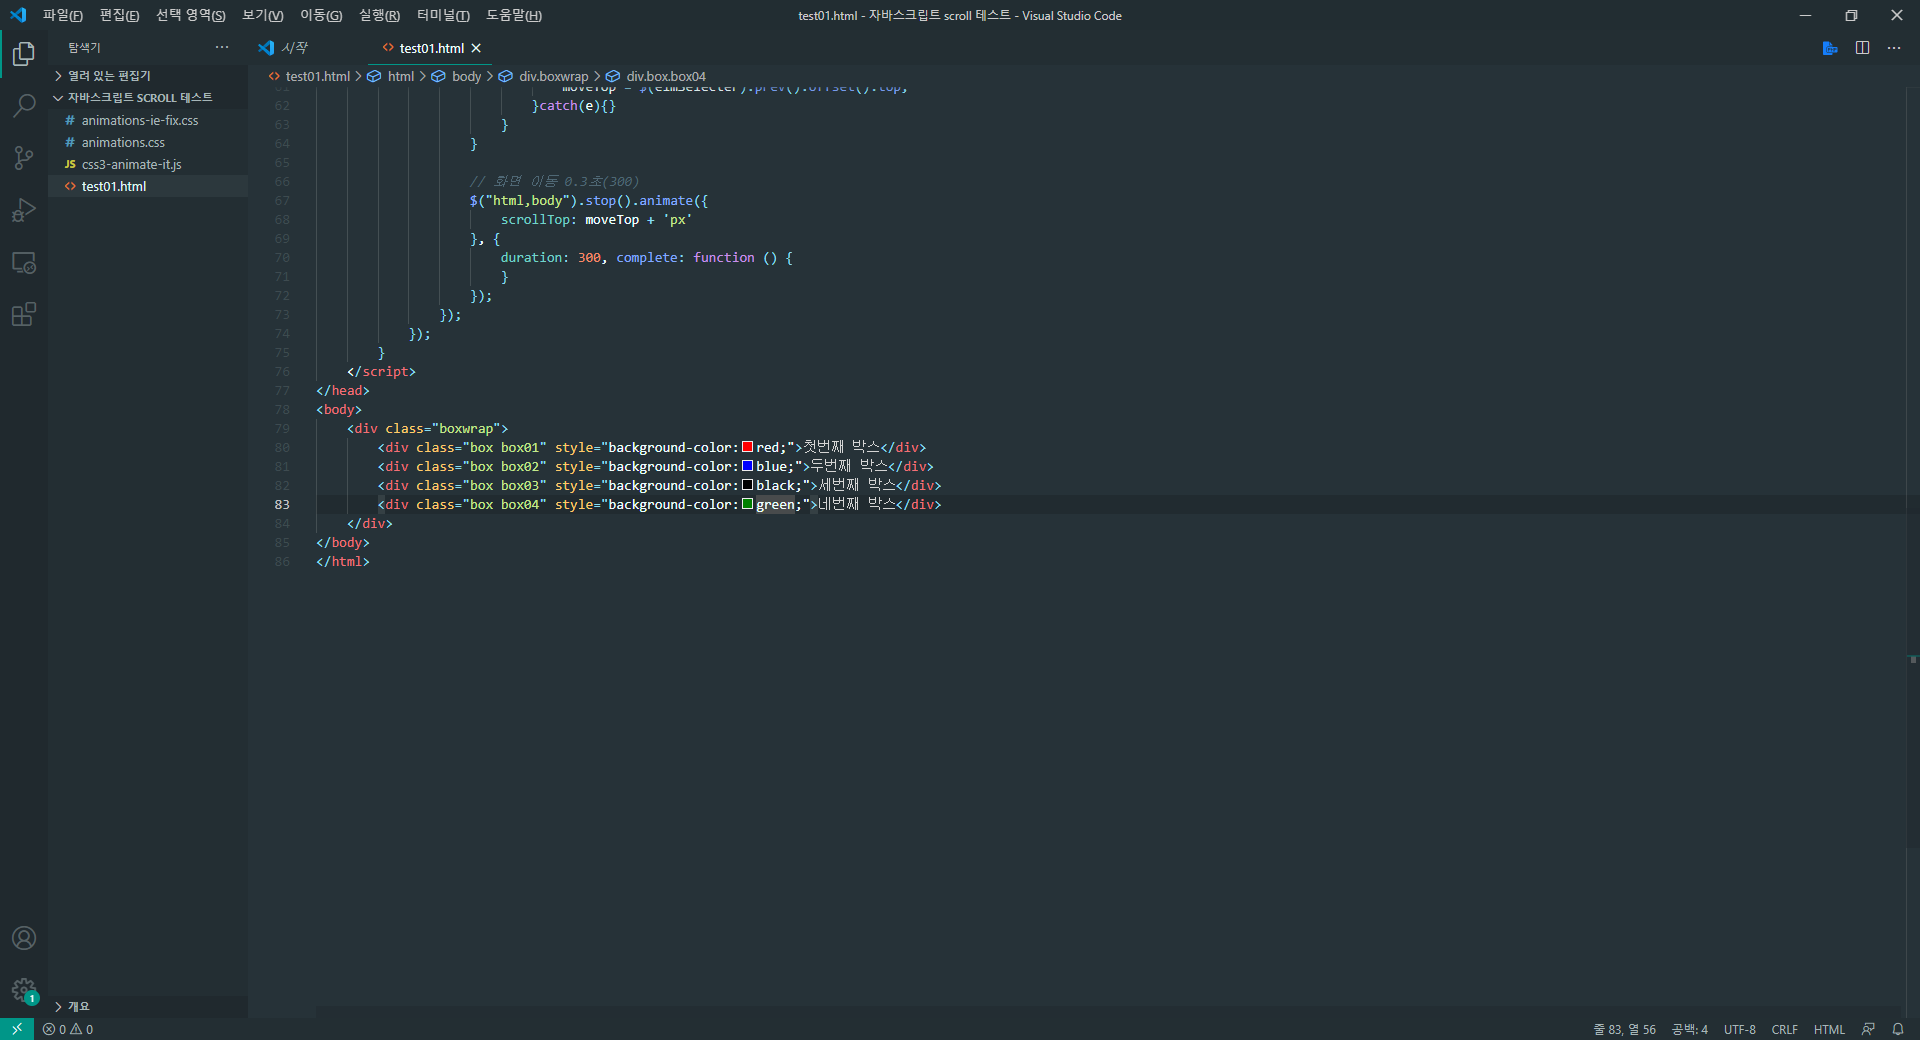1920x1040 pixels.
Task: Open the Extensions view
Action: coord(24,314)
